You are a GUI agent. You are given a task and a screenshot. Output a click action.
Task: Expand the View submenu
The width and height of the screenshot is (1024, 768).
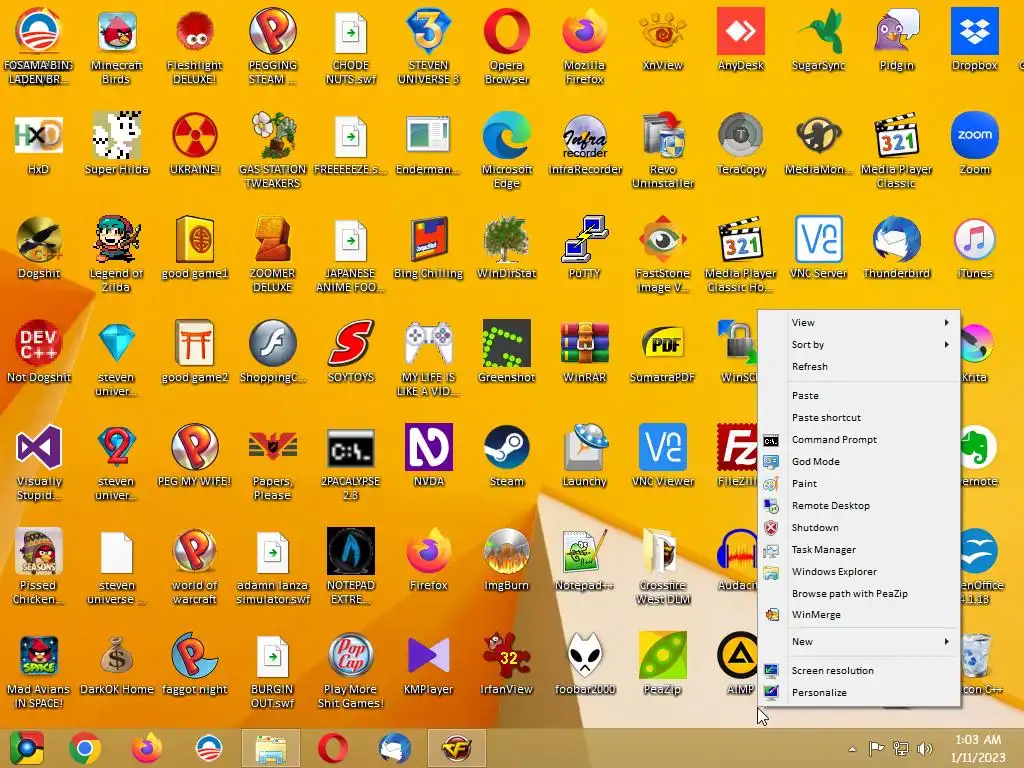(x=859, y=323)
